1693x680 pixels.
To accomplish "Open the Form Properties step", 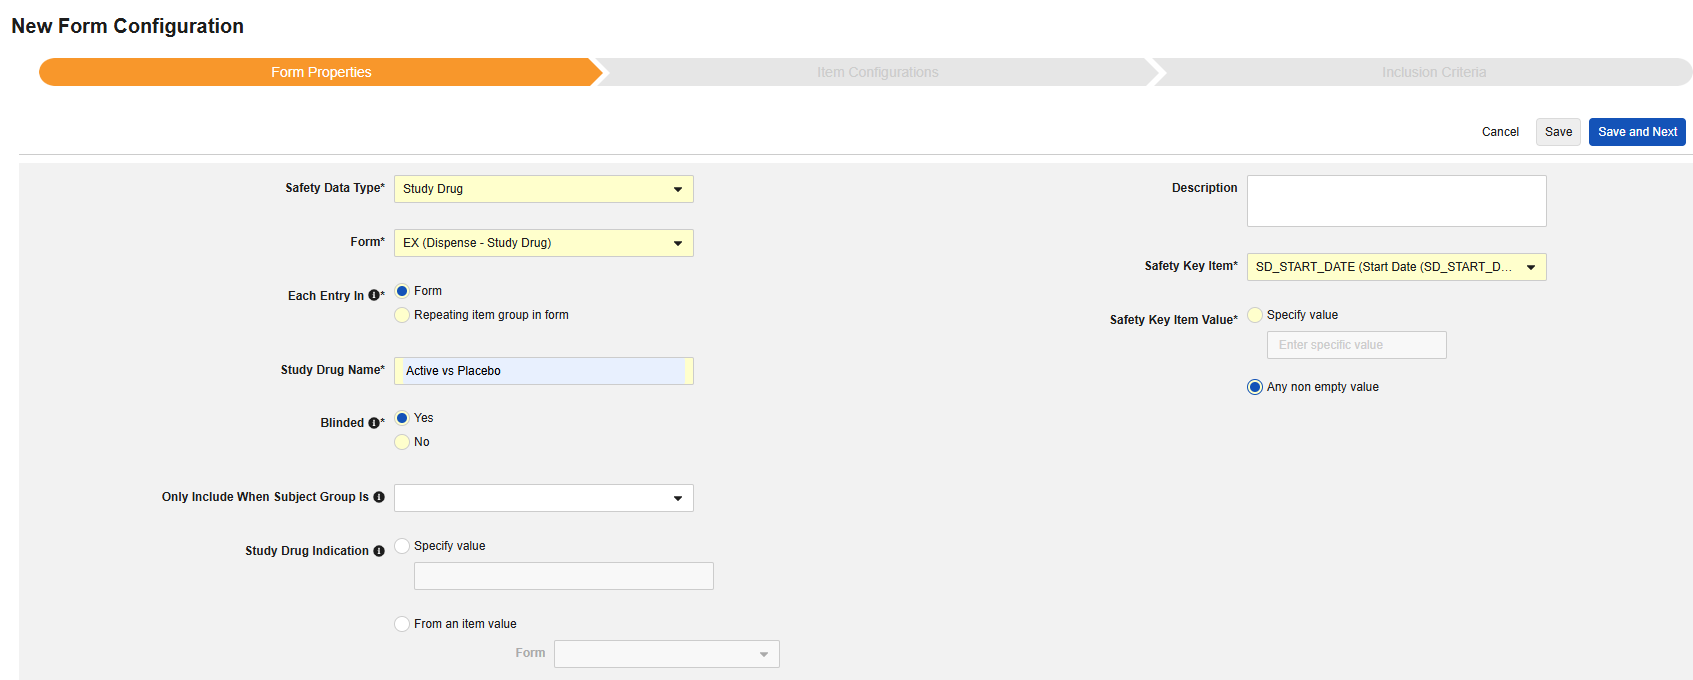I will coord(321,72).
